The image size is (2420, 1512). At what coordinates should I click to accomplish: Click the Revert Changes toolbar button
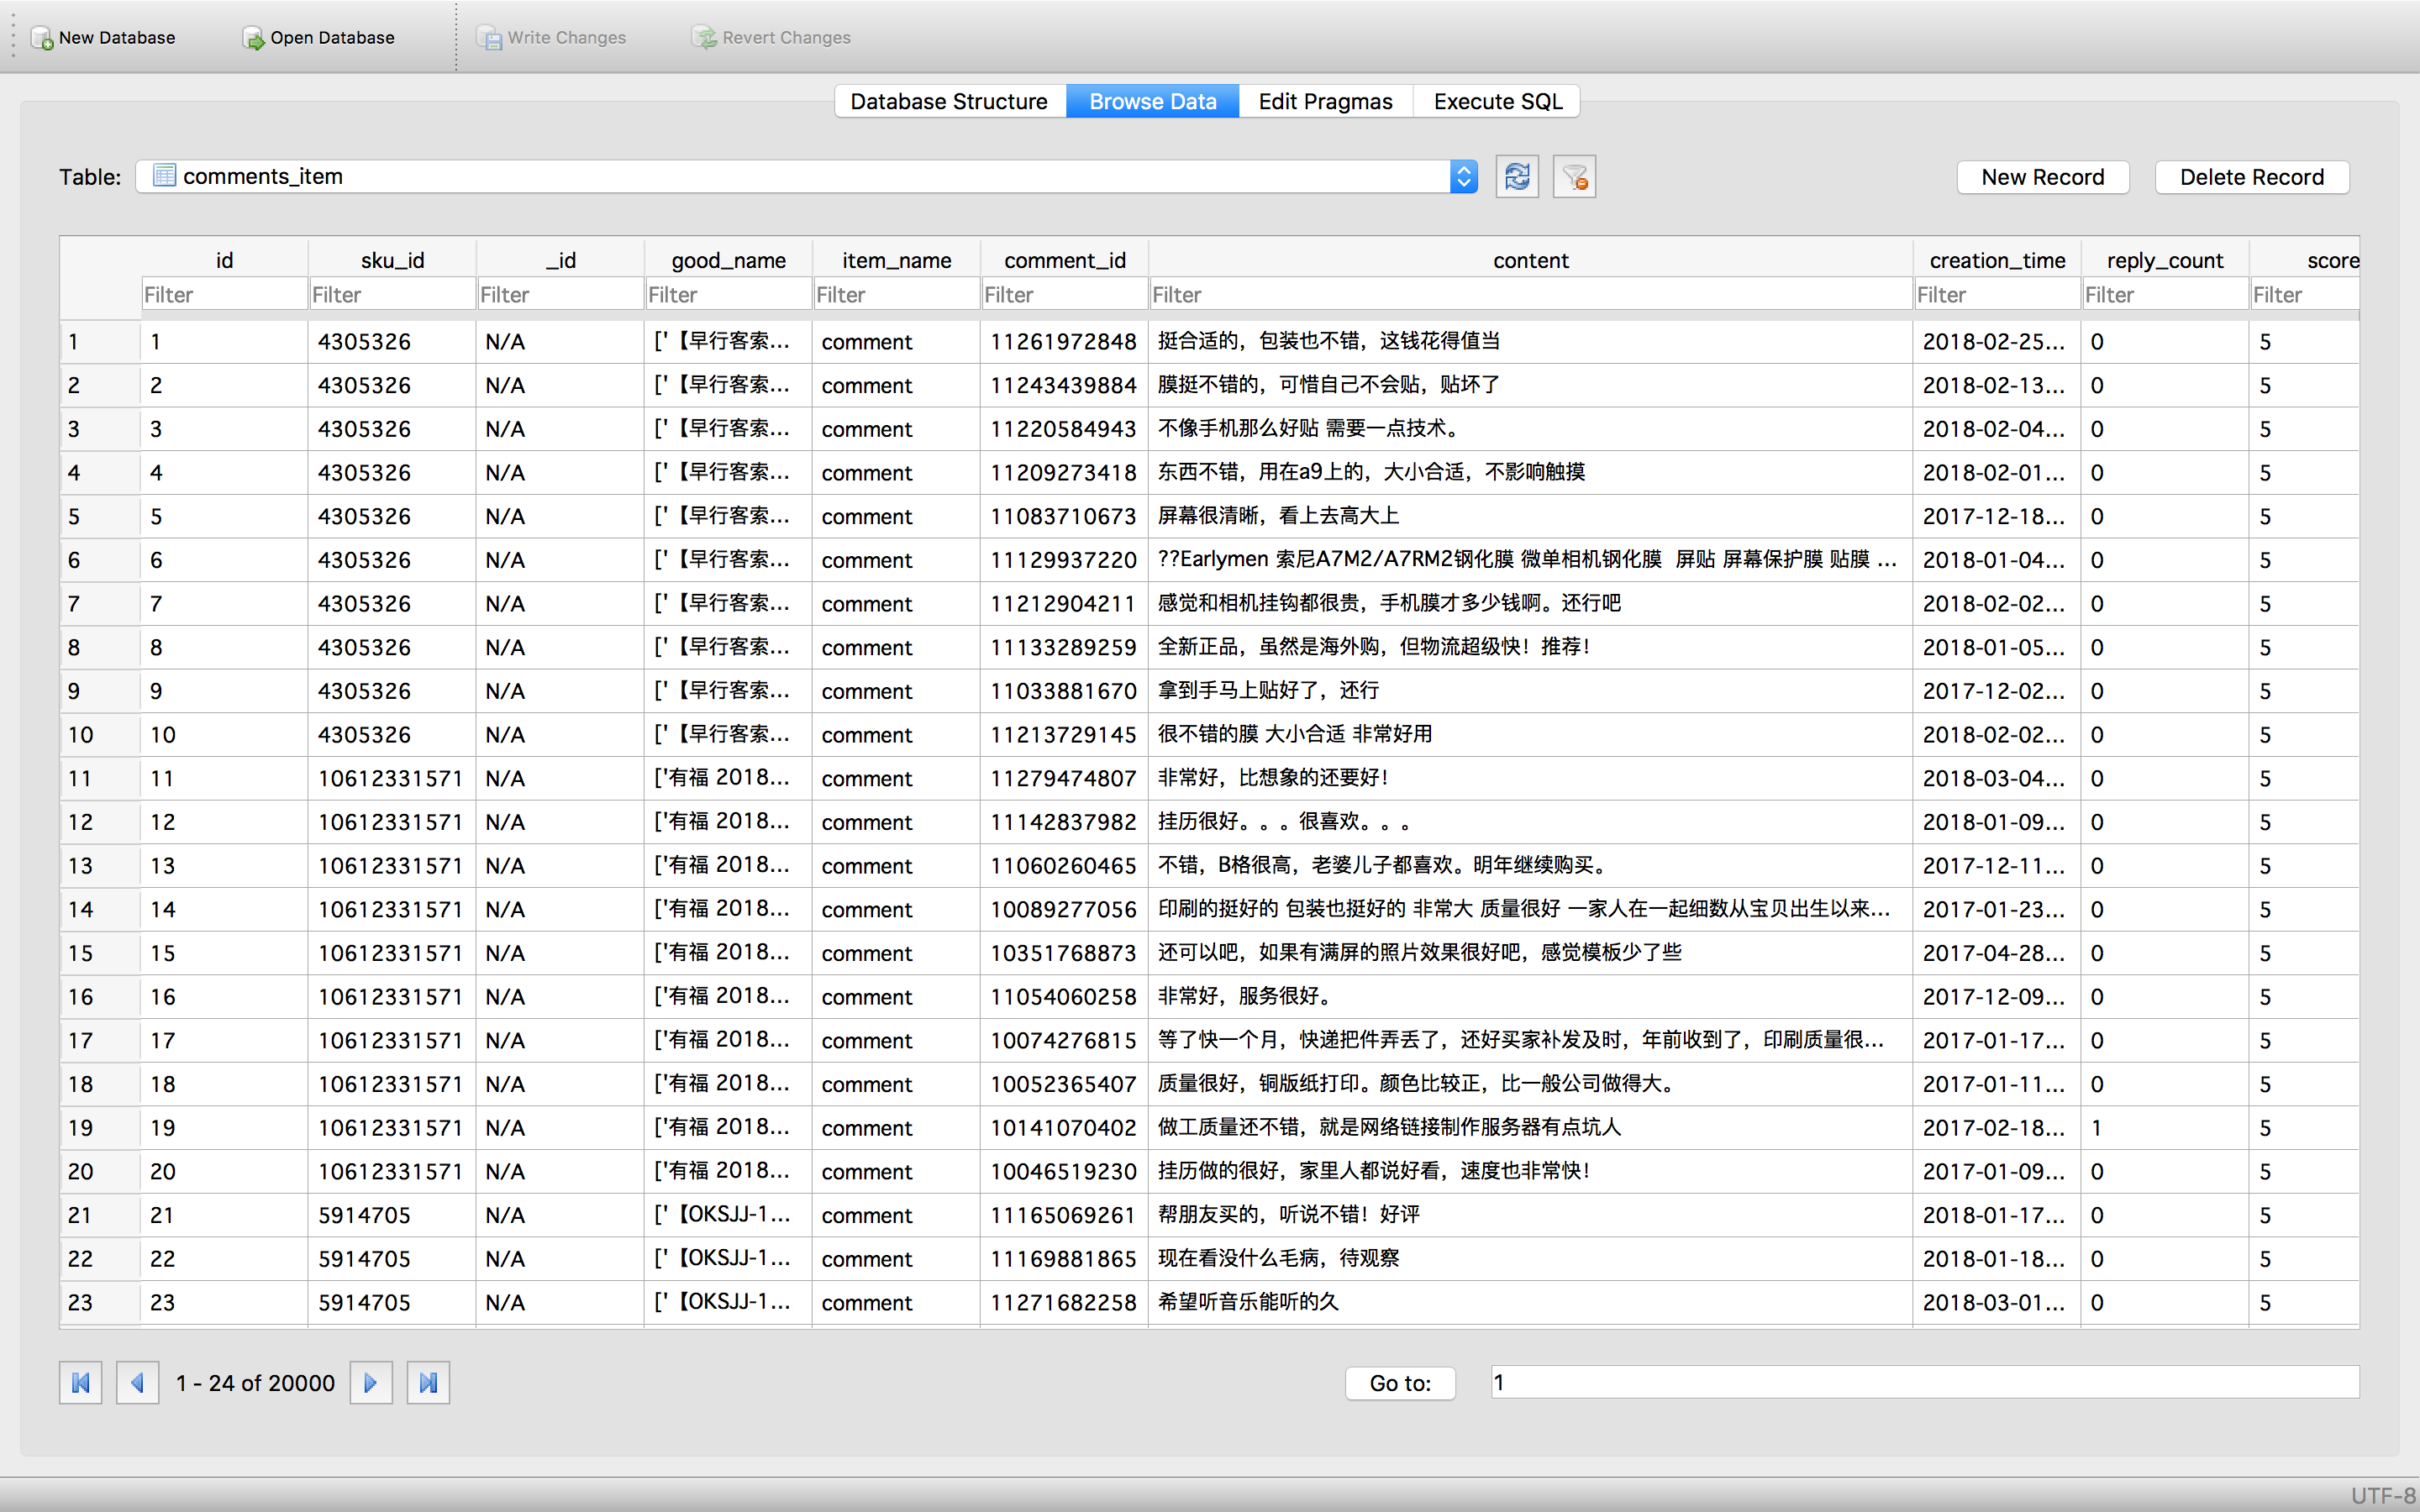(771, 38)
